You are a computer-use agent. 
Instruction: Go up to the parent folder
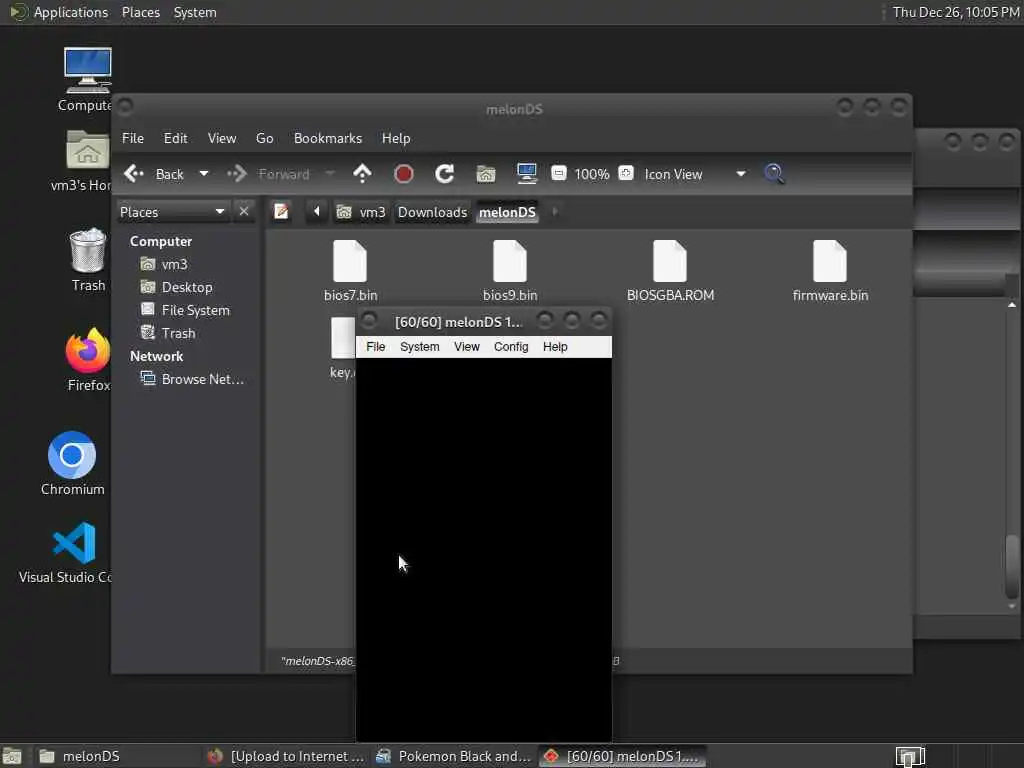tap(362, 174)
